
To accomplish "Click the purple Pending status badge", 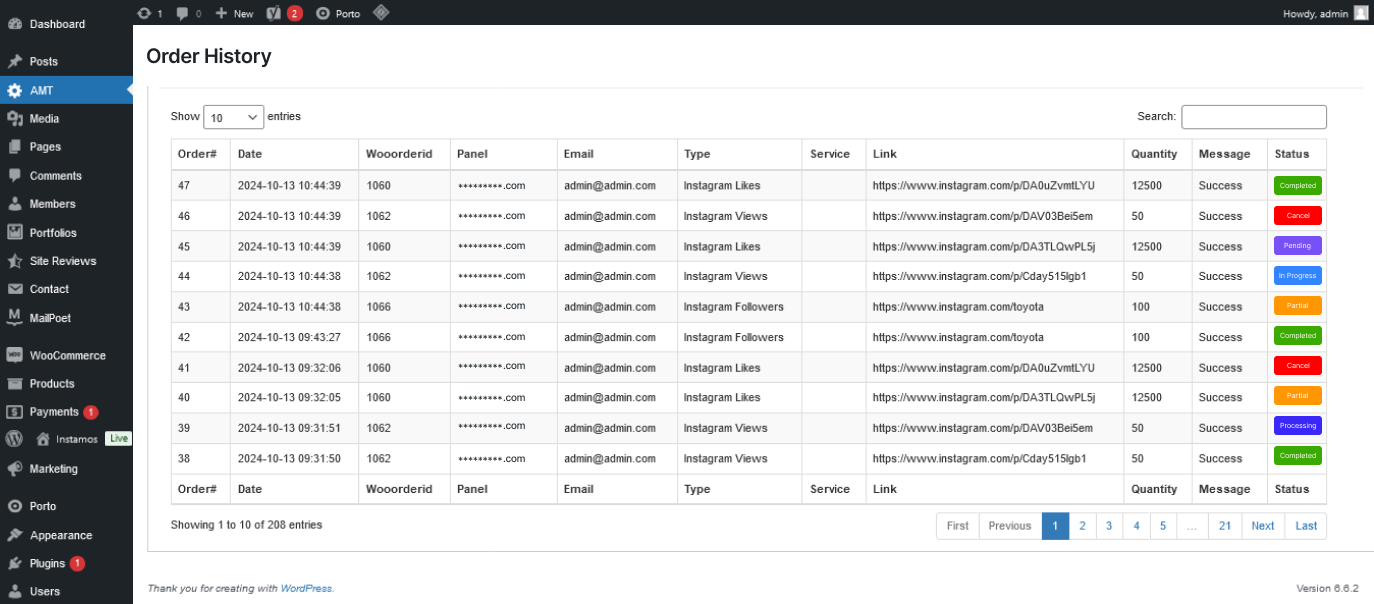I will [x=1297, y=246].
